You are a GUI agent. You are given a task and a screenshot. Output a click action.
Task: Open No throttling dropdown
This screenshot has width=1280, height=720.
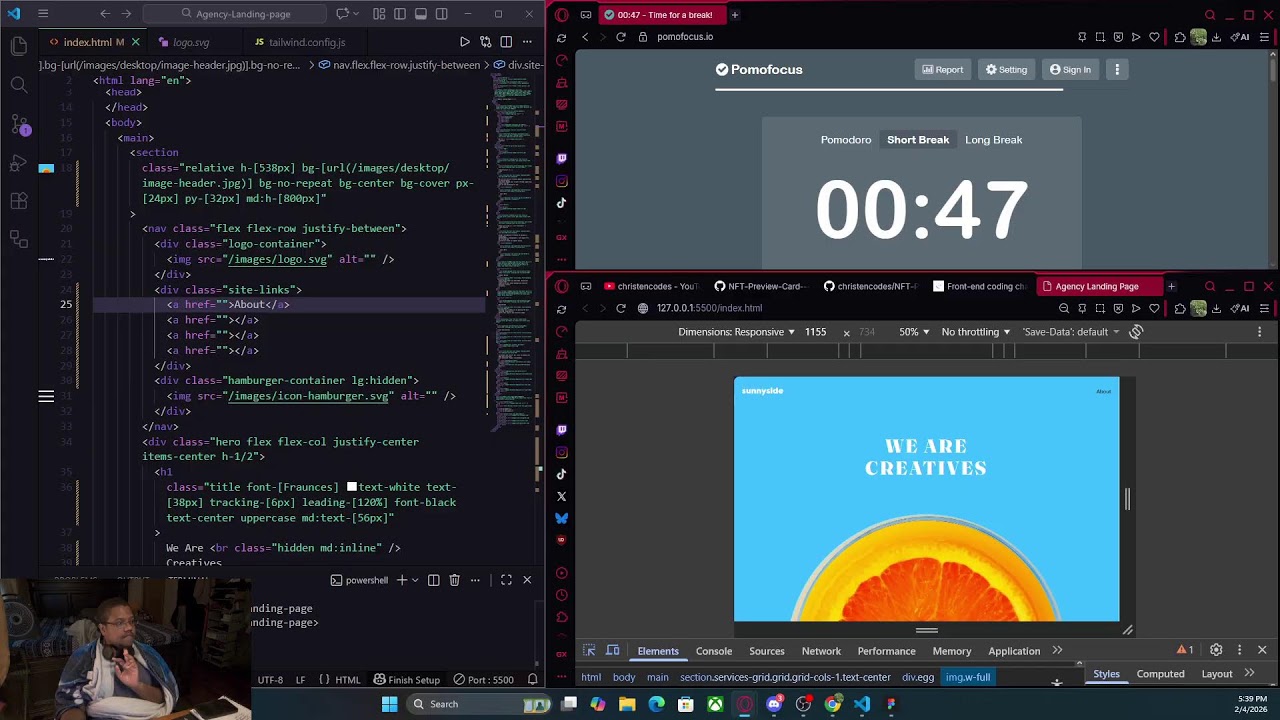click(x=975, y=332)
